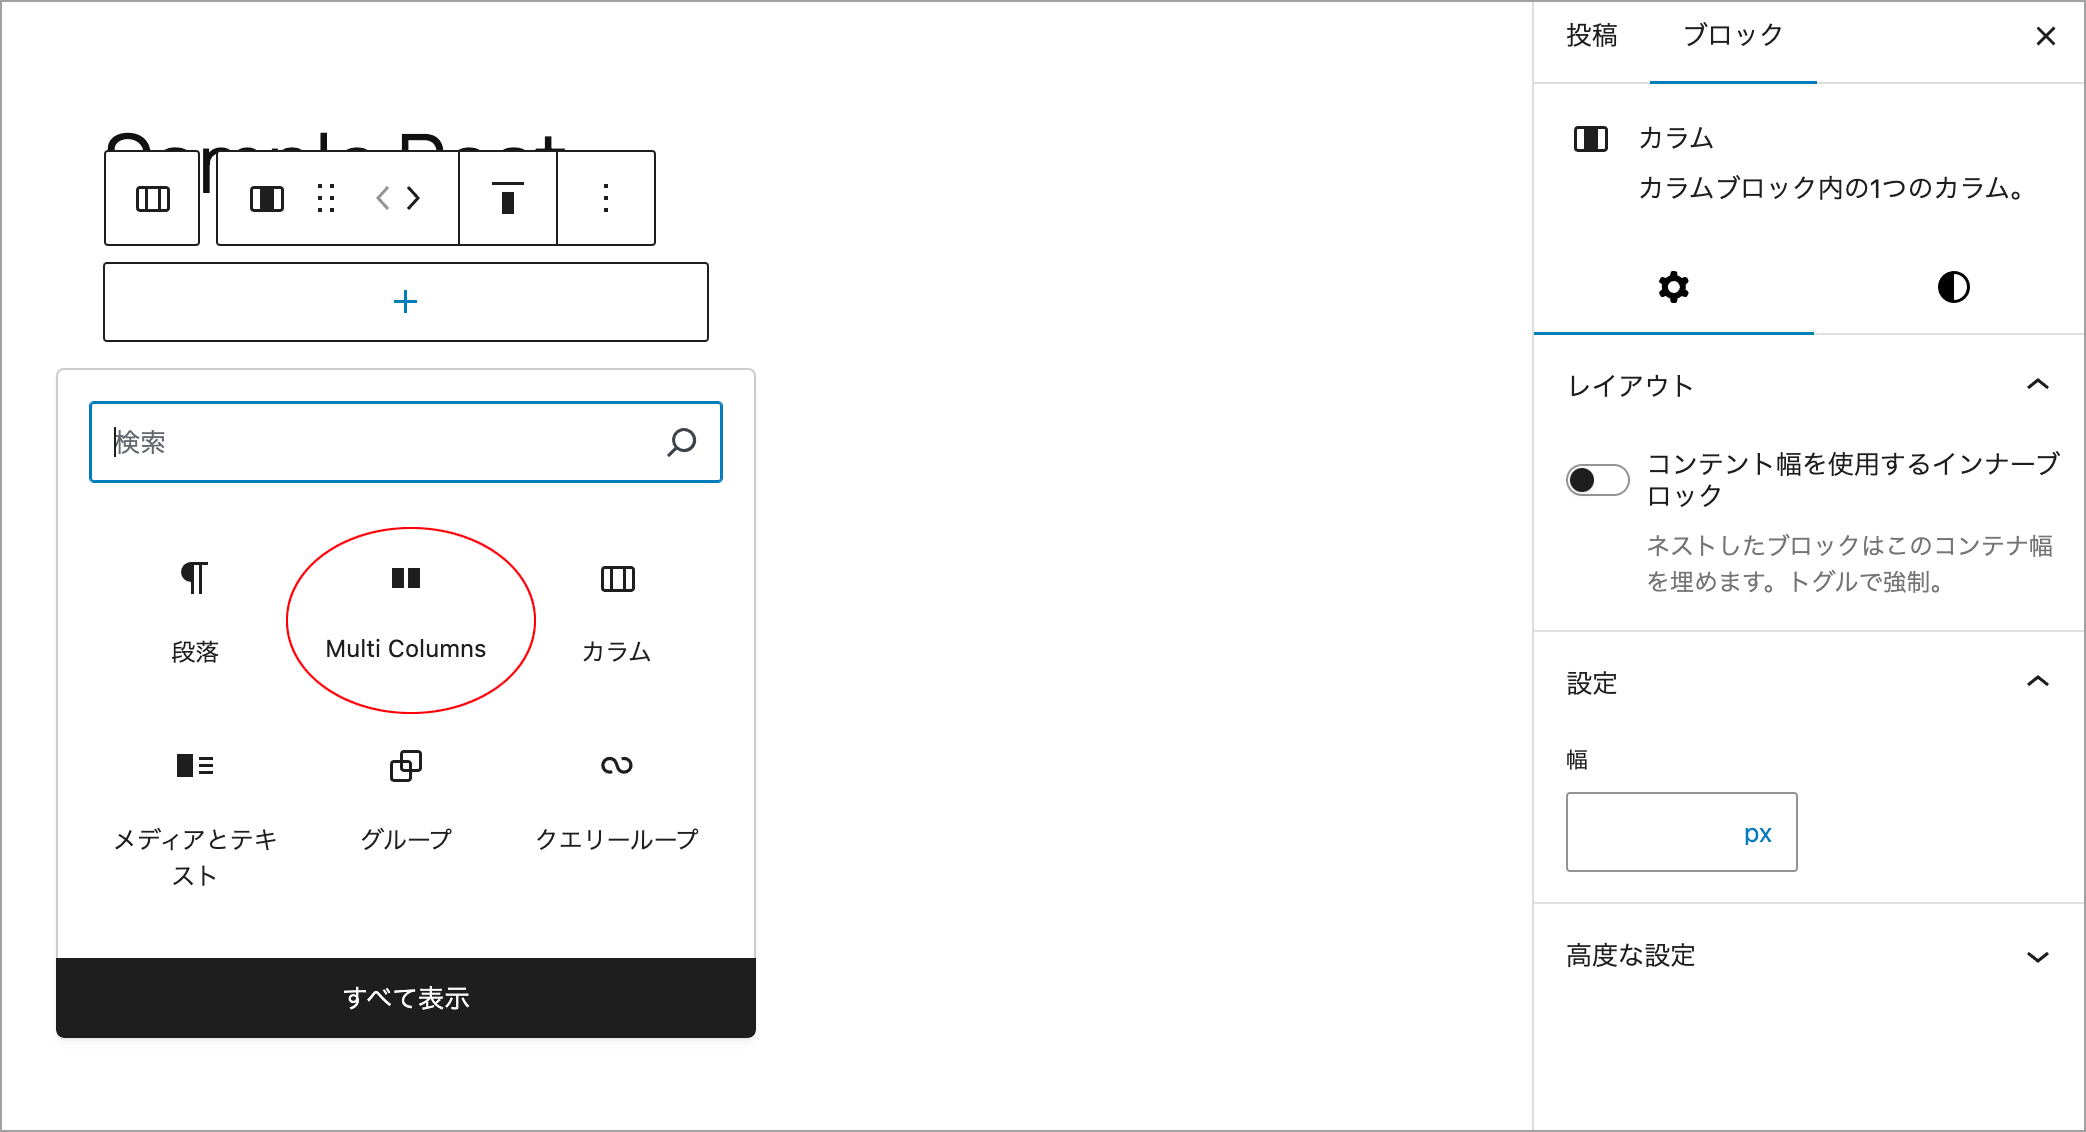Open block options three-dot menu
This screenshot has height=1132, width=2086.
(605, 198)
